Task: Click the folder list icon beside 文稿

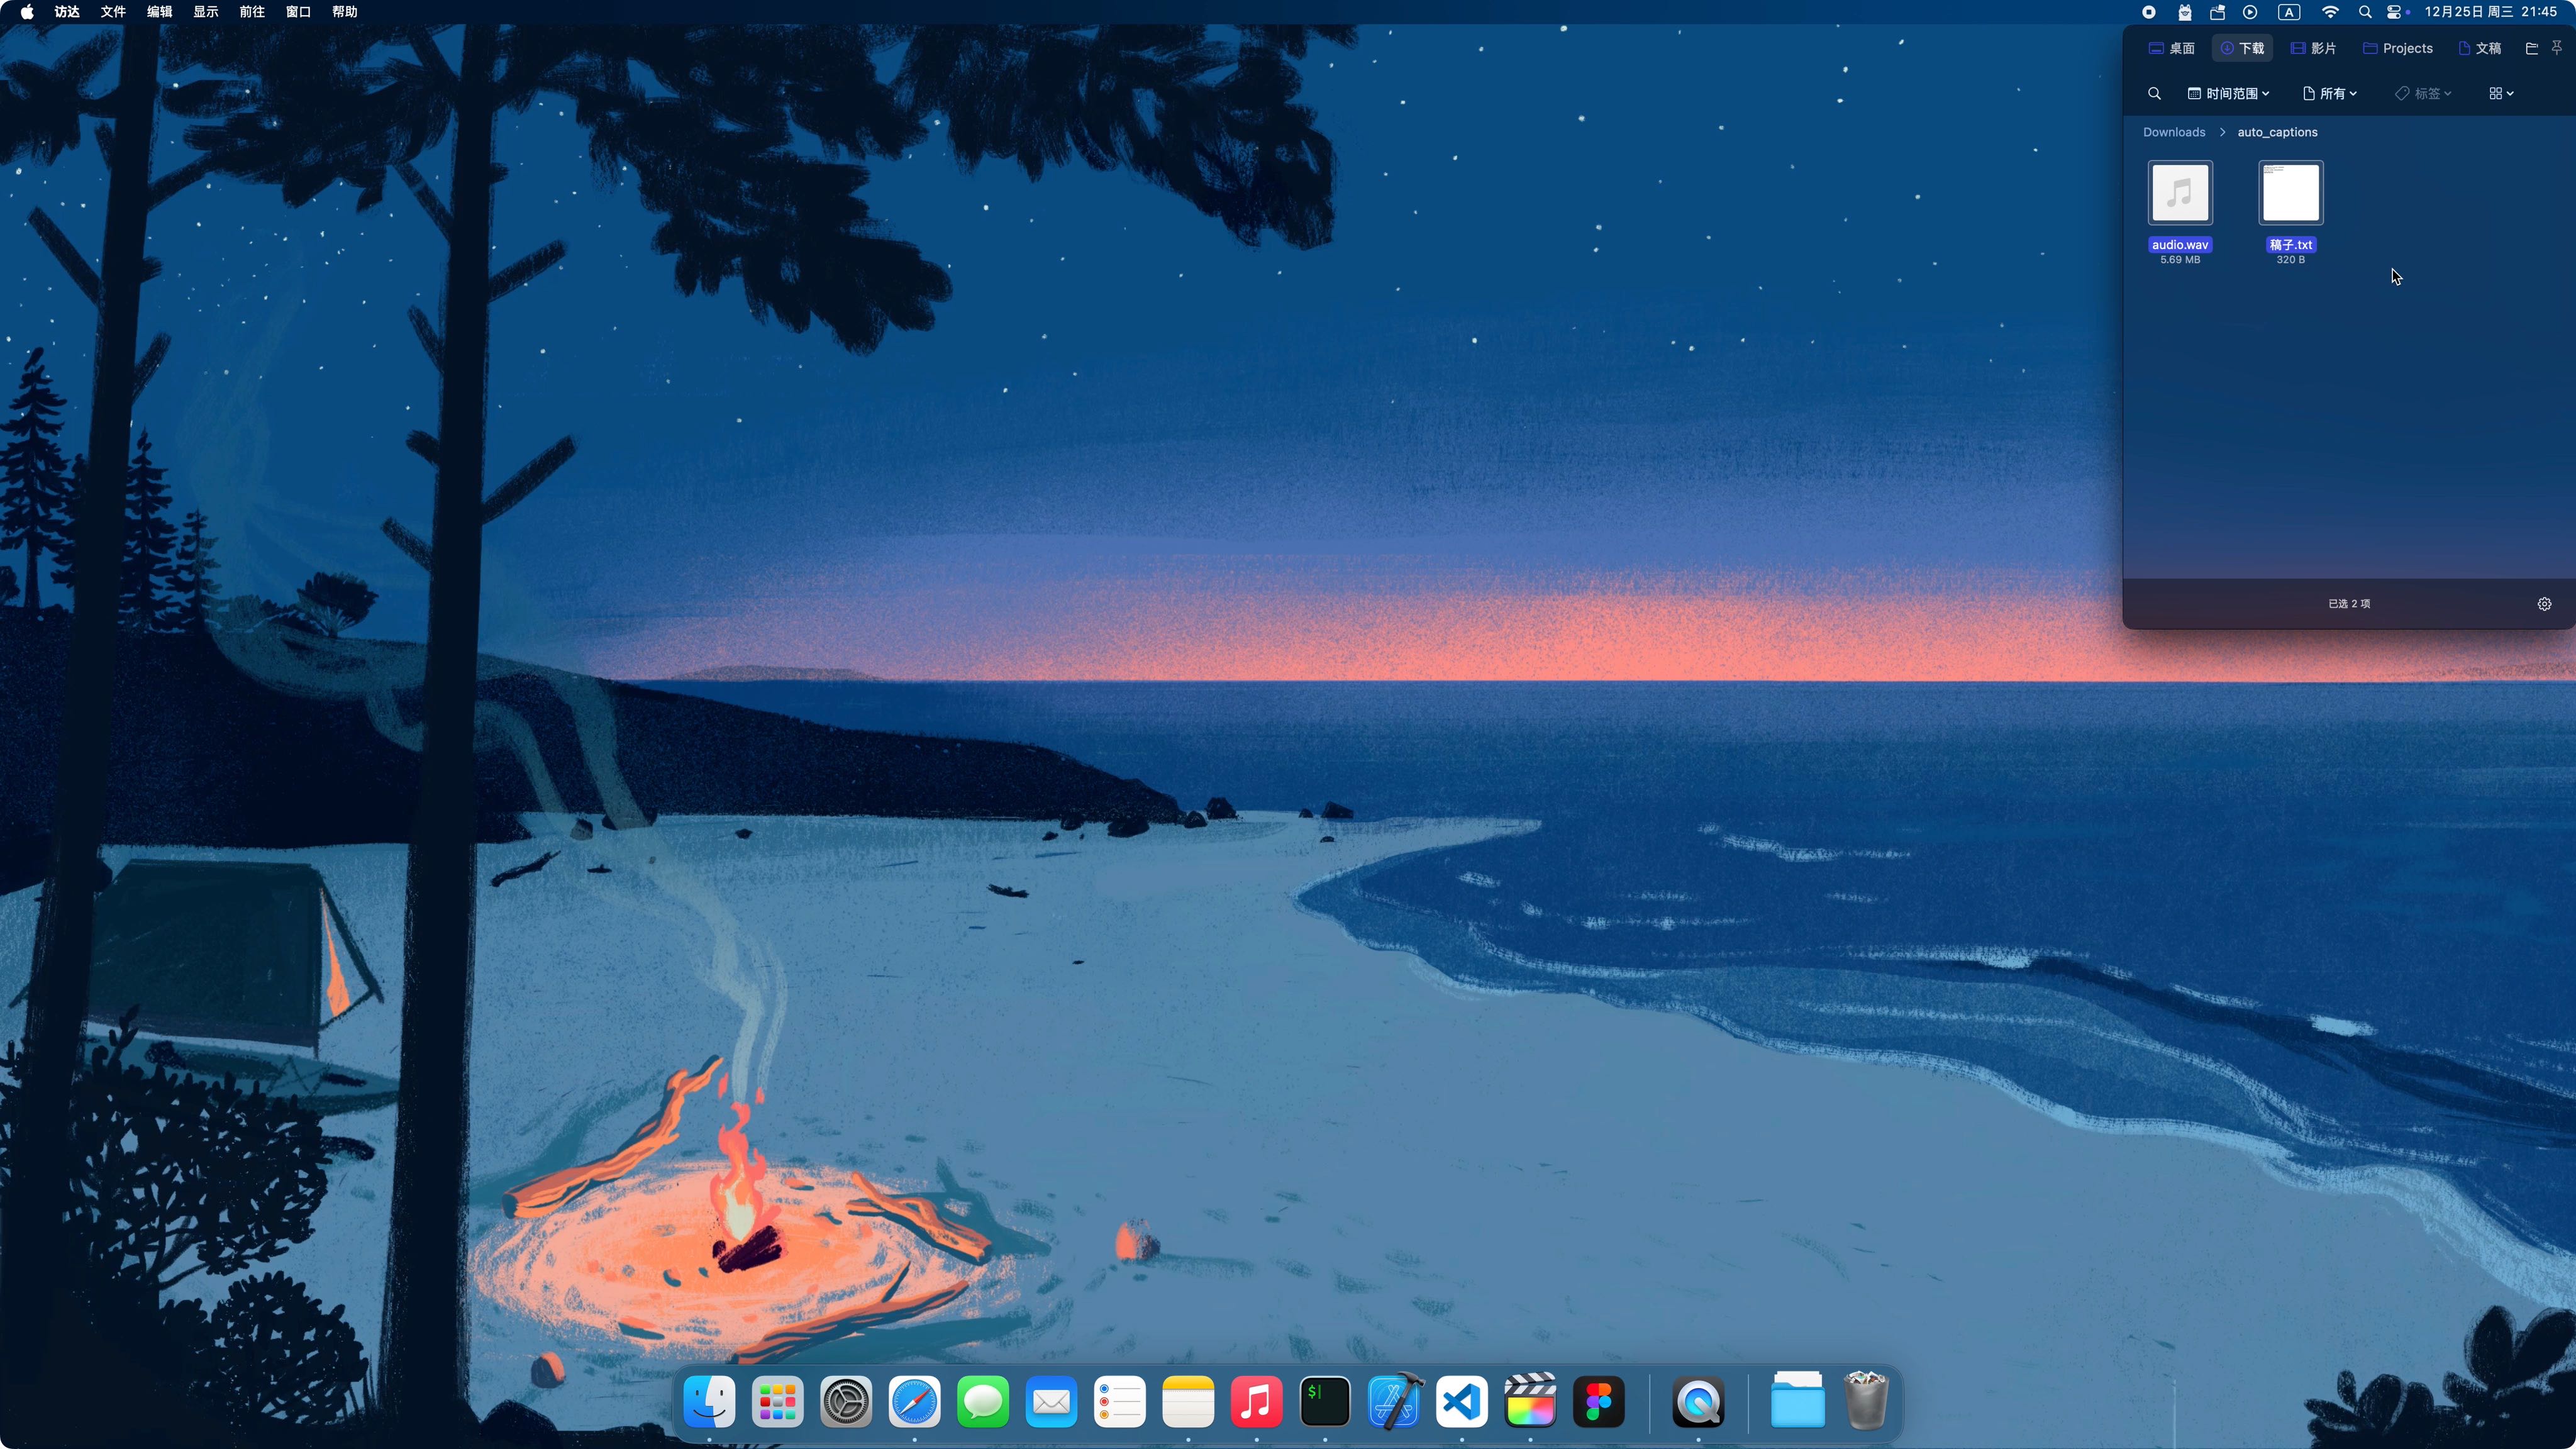Action: click(x=2531, y=48)
